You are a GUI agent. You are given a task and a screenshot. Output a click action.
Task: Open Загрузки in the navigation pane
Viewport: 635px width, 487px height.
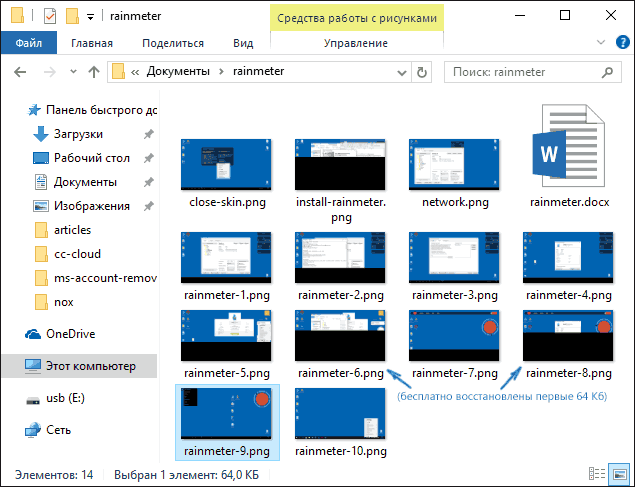78,134
